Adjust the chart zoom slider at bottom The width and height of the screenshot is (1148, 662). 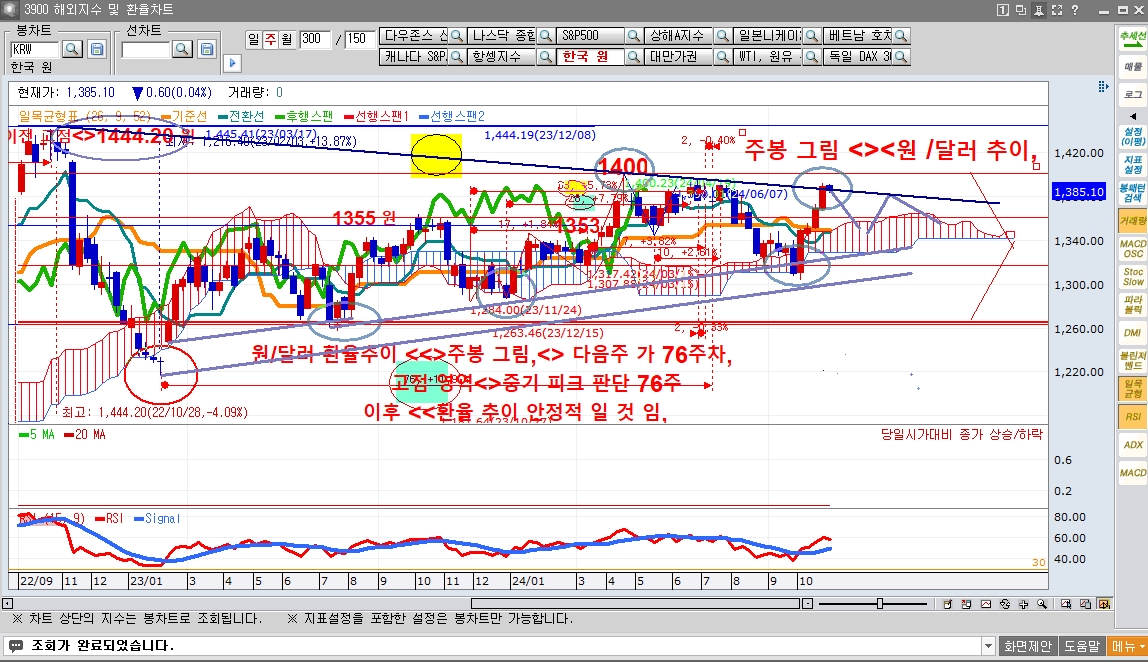pyautogui.click(x=880, y=604)
